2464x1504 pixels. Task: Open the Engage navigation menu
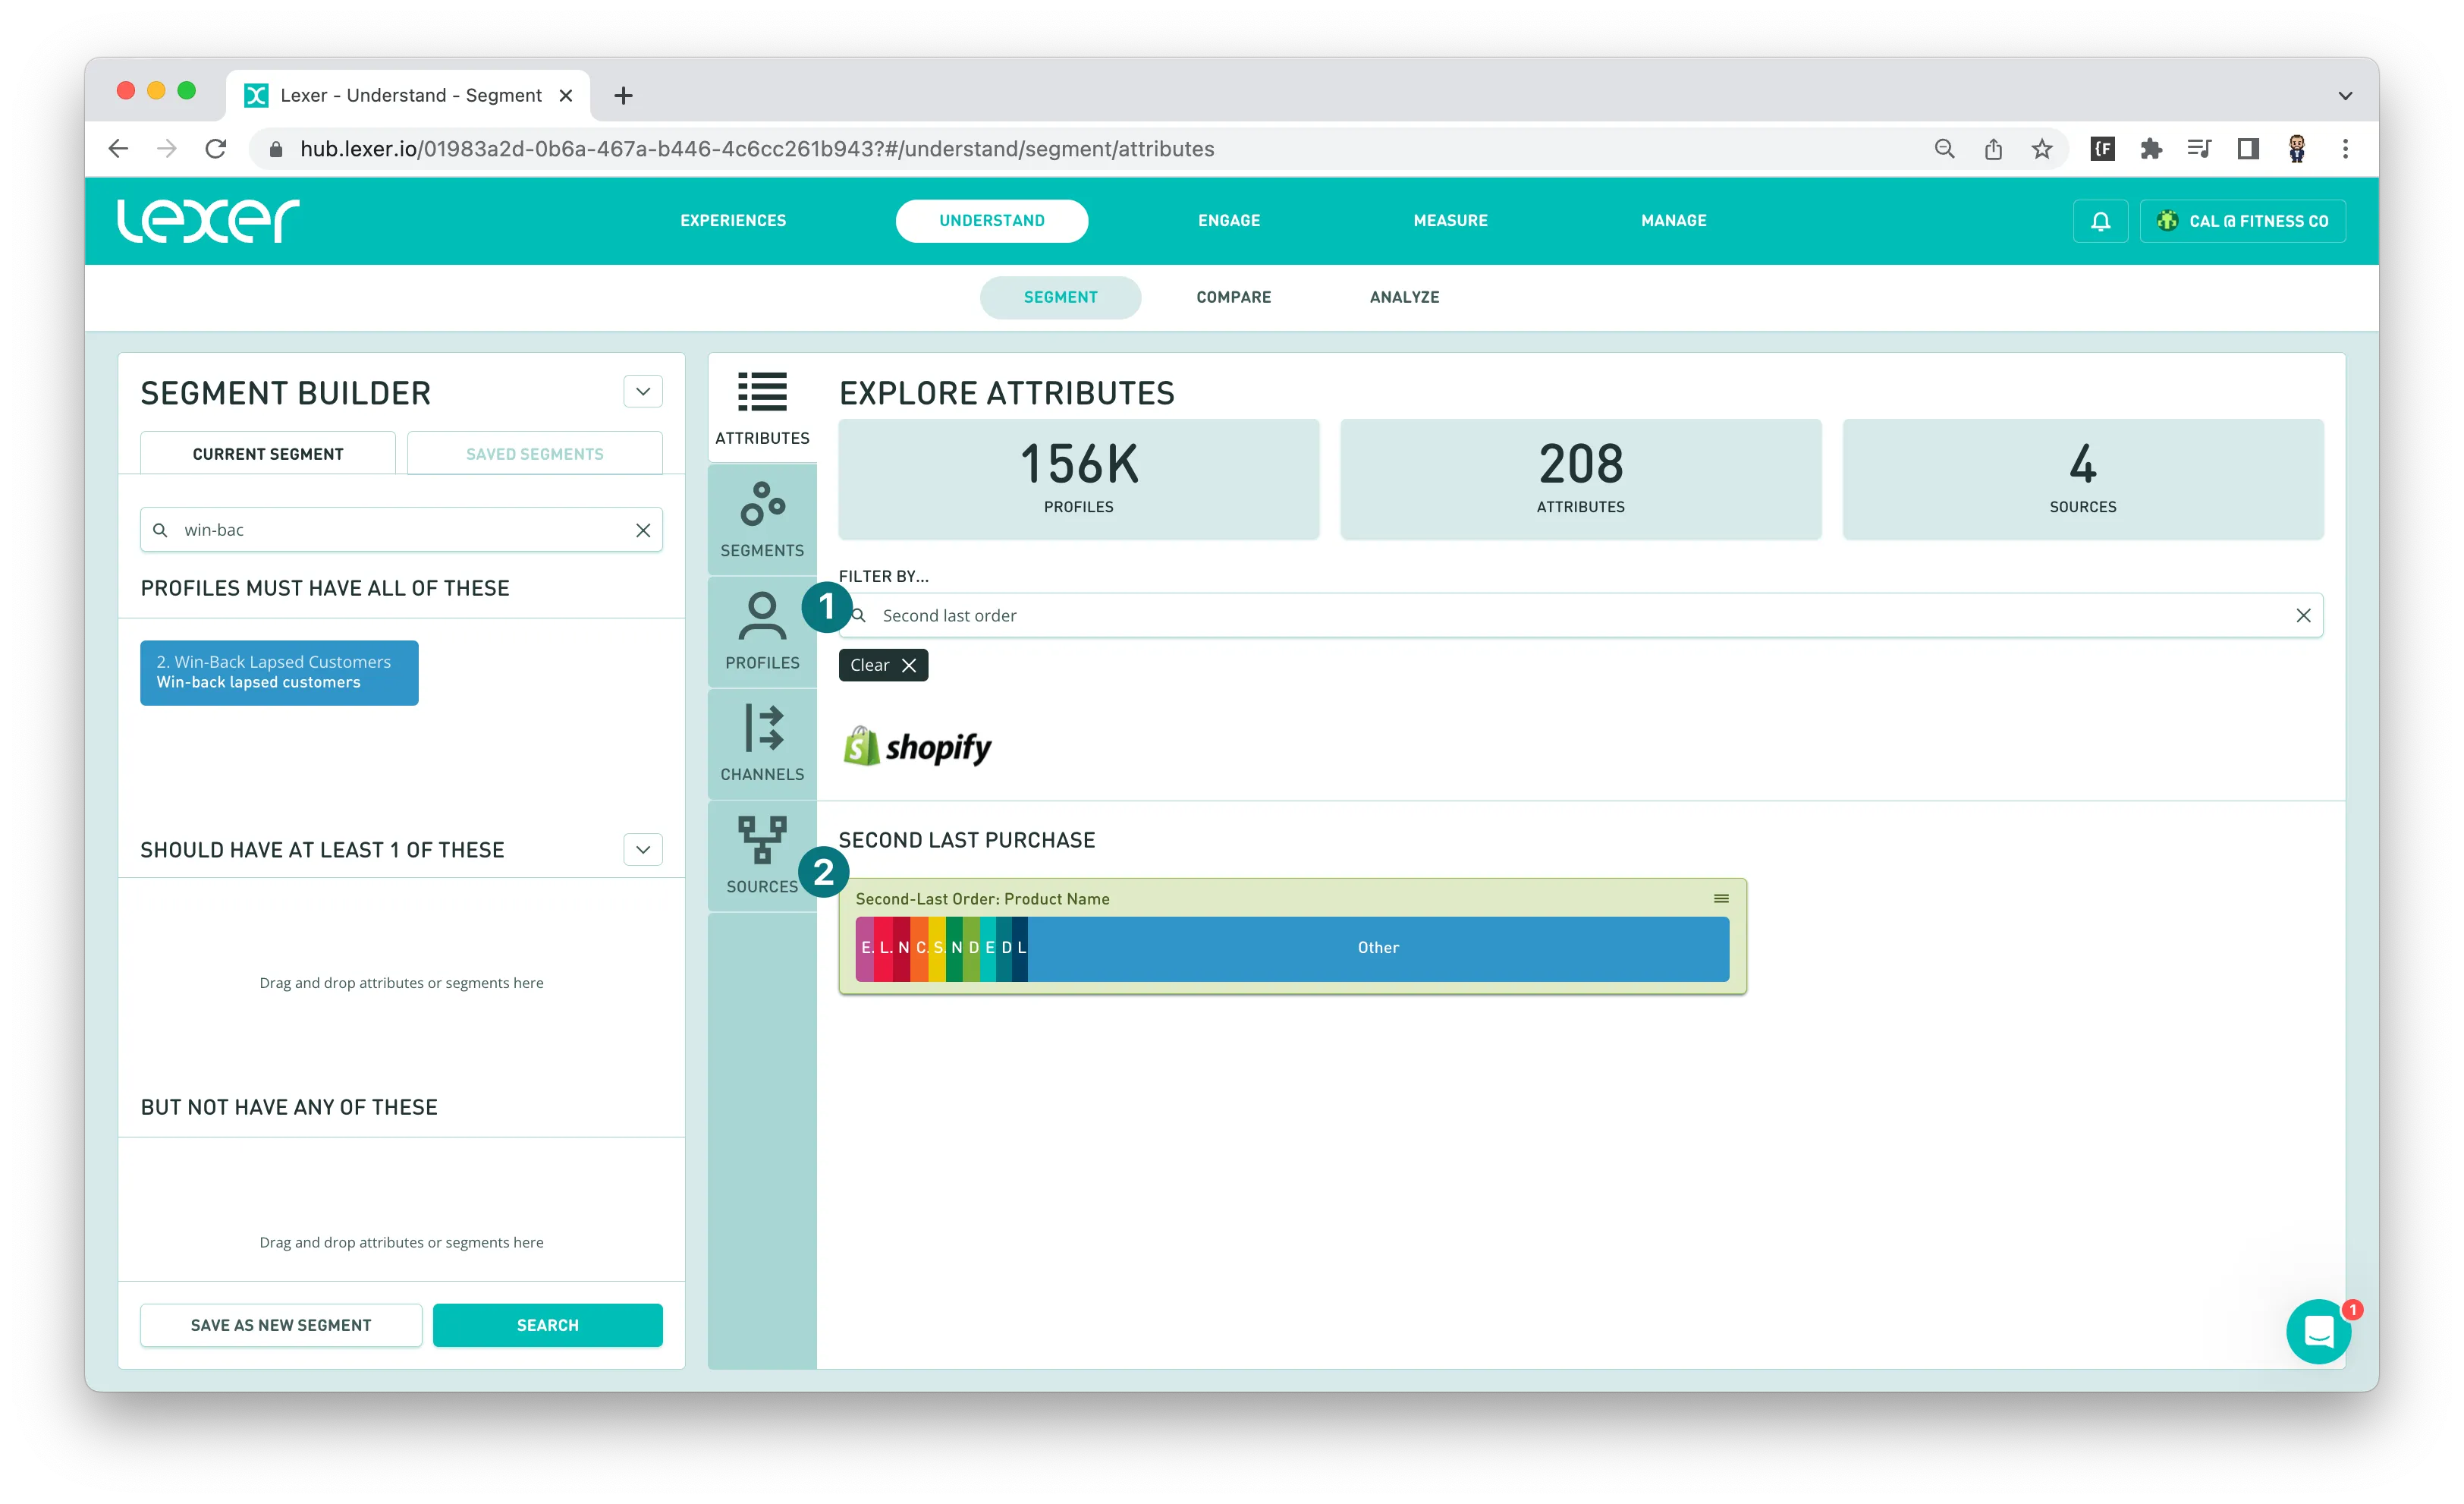coord(1228,221)
